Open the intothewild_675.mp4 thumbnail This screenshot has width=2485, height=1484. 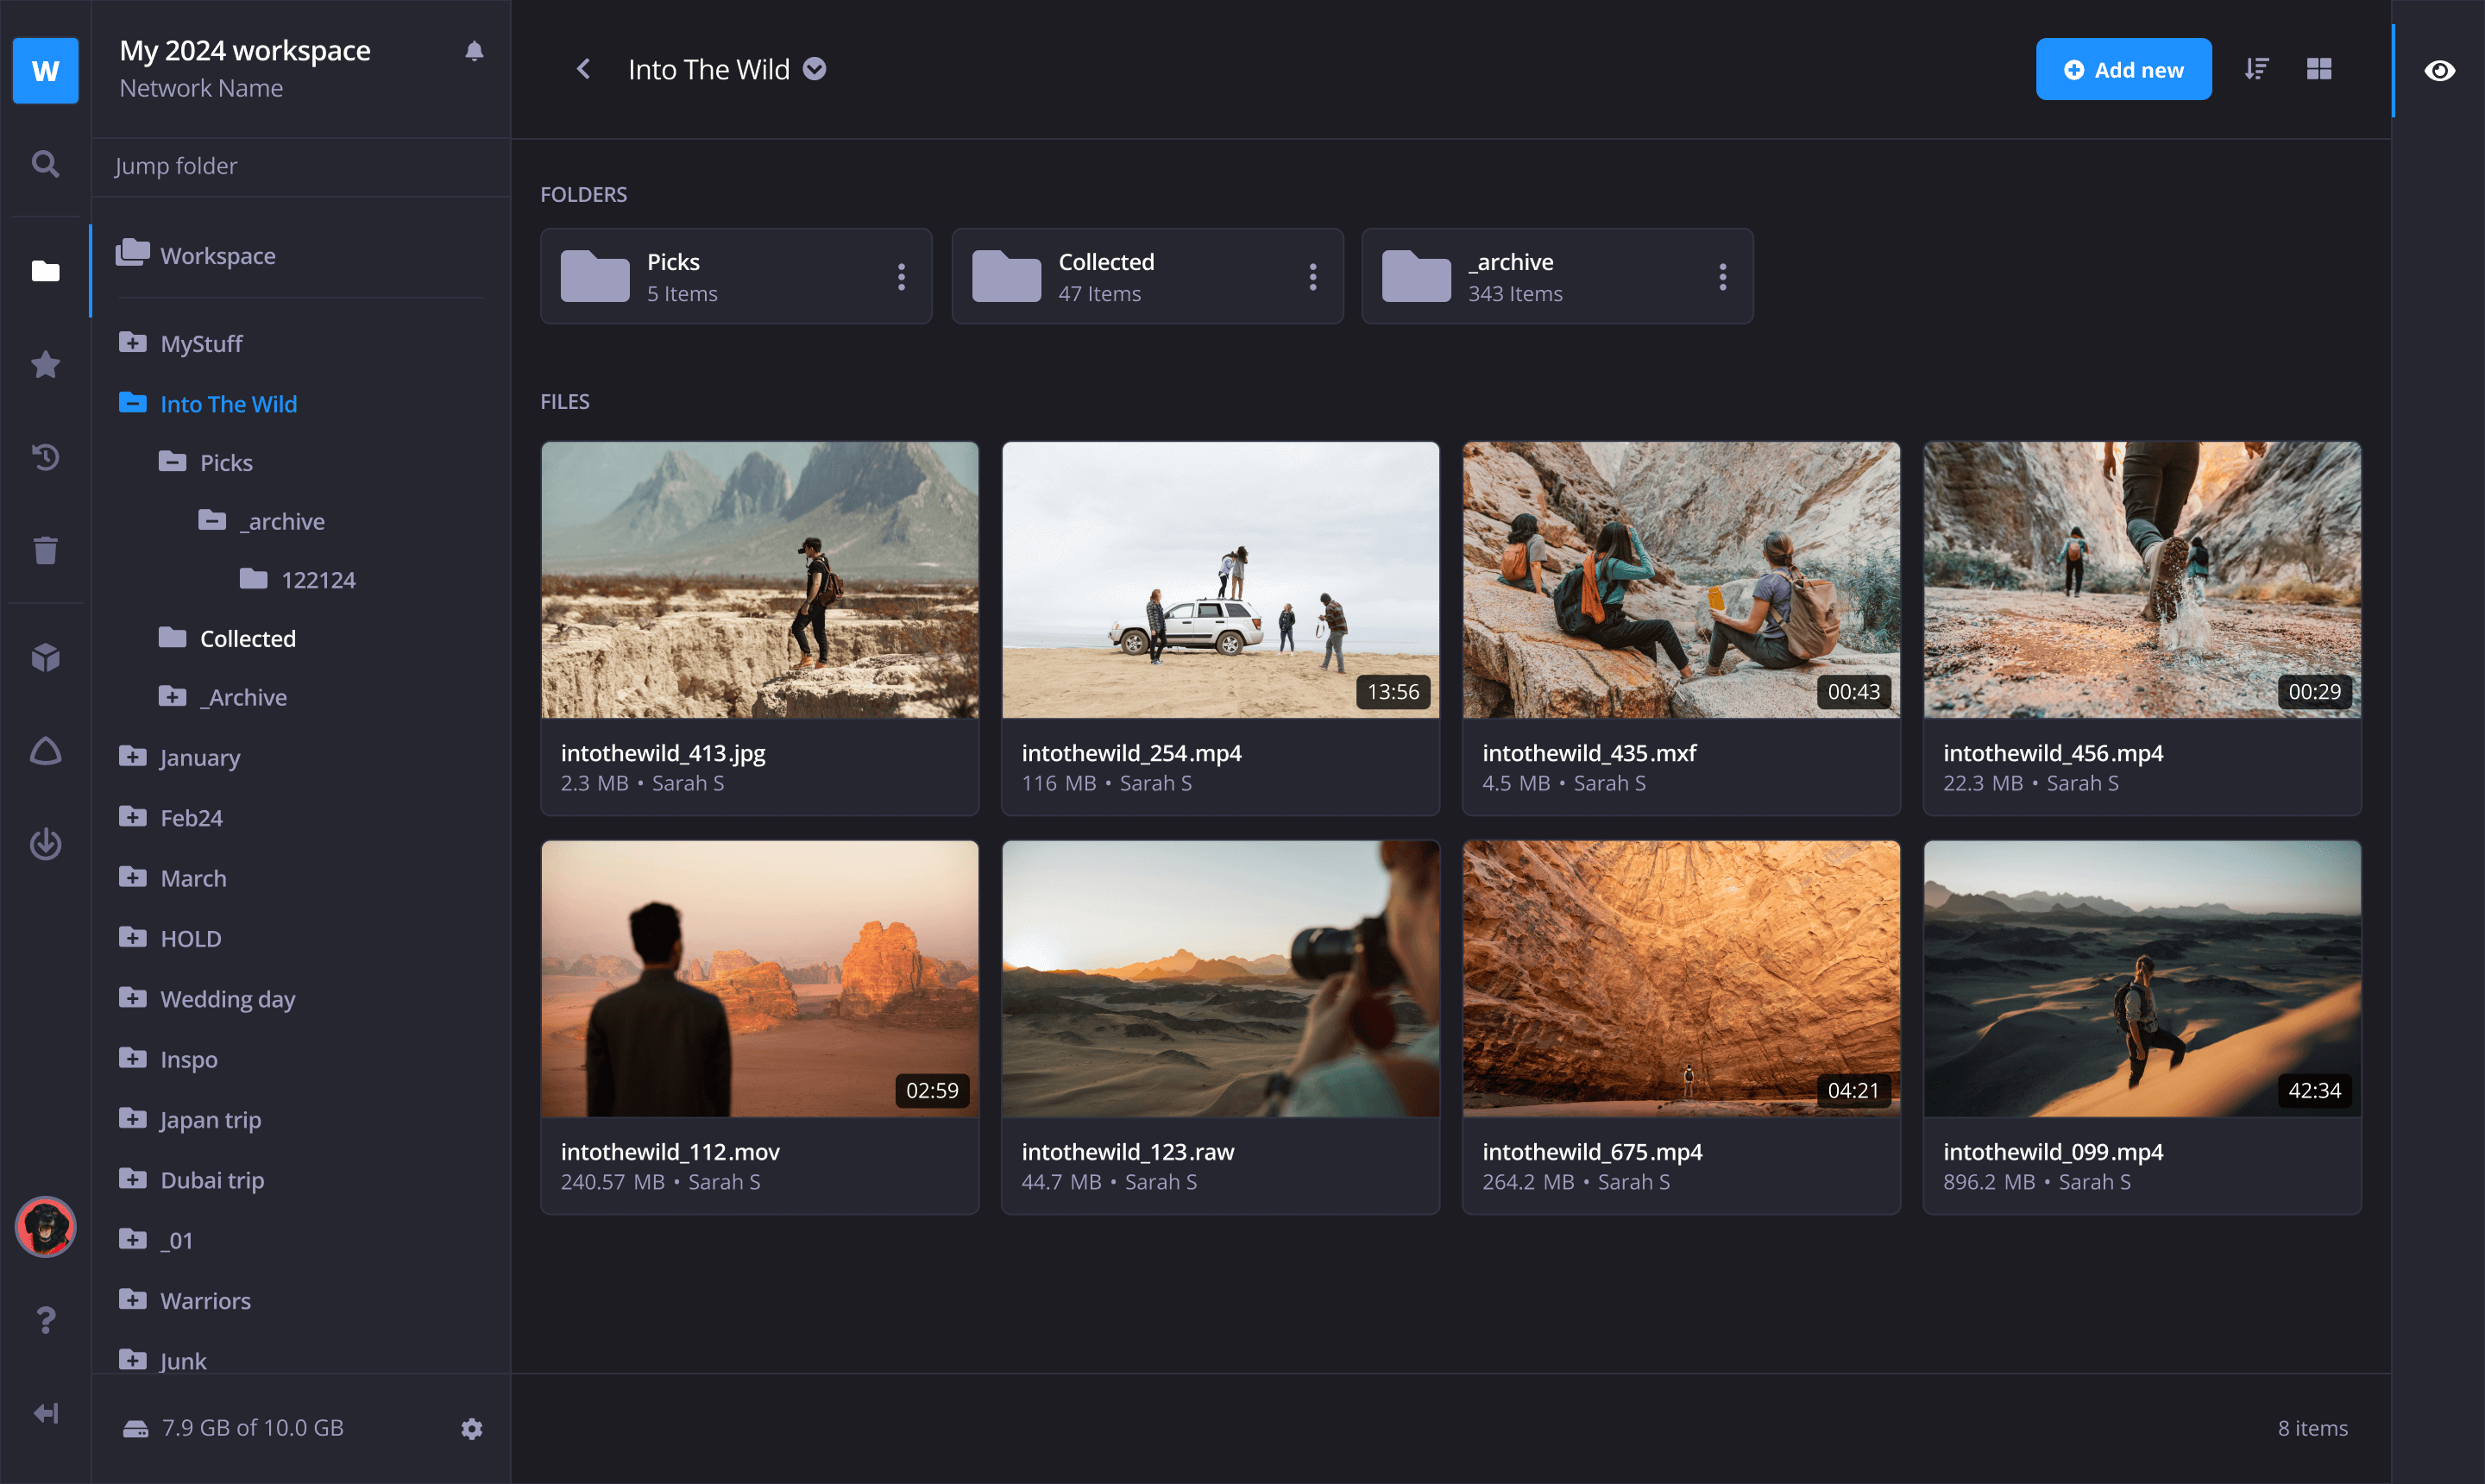pos(1680,978)
